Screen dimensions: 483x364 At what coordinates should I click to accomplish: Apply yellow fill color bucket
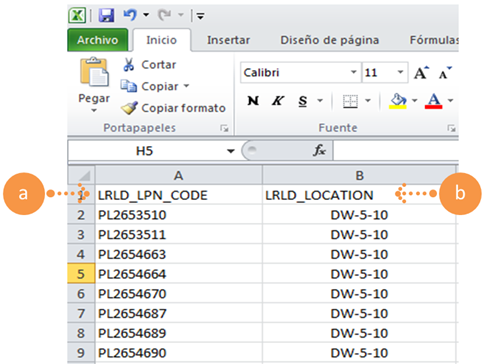coord(398,101)
